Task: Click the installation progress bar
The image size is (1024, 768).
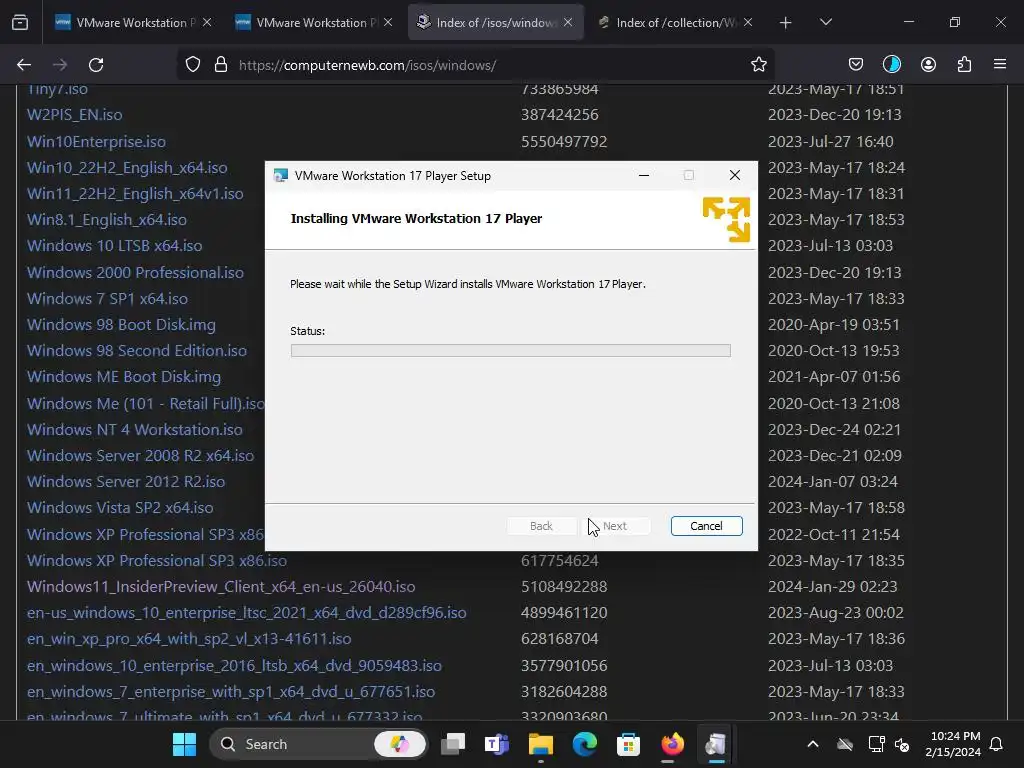Action: point(511,351)
